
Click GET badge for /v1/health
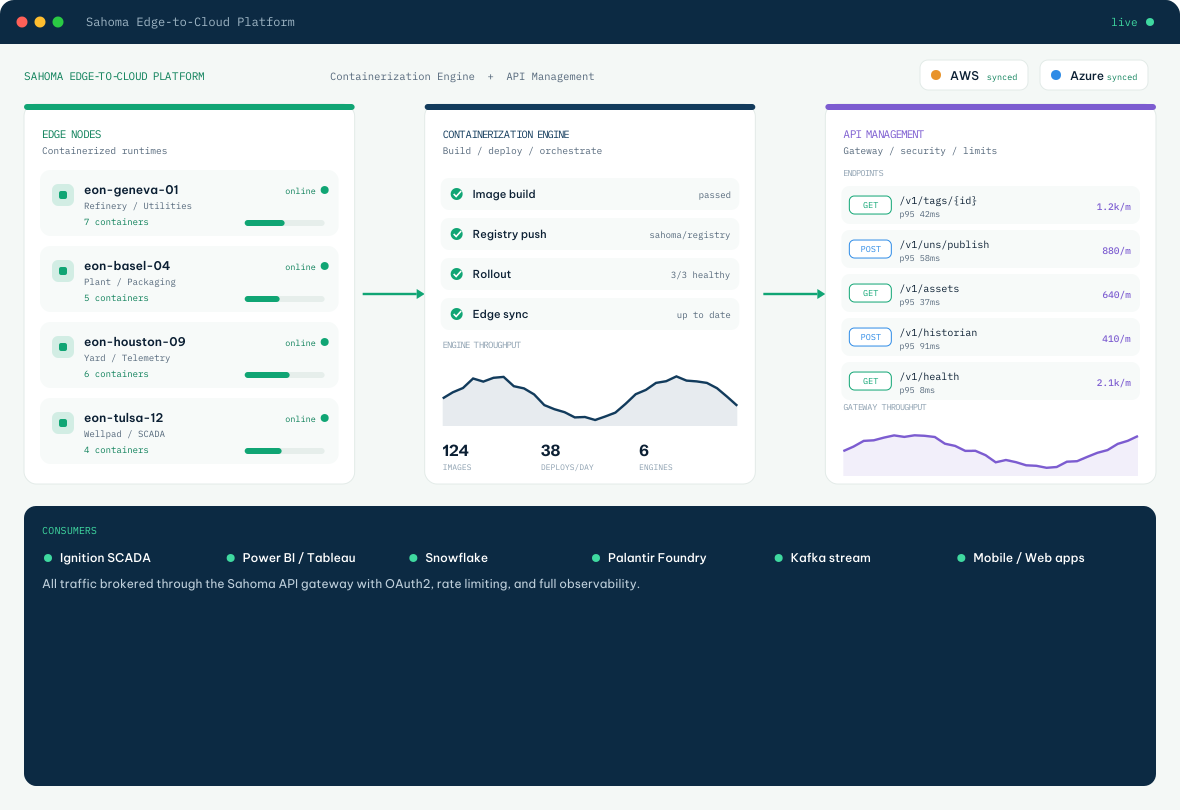click(870, 381)
